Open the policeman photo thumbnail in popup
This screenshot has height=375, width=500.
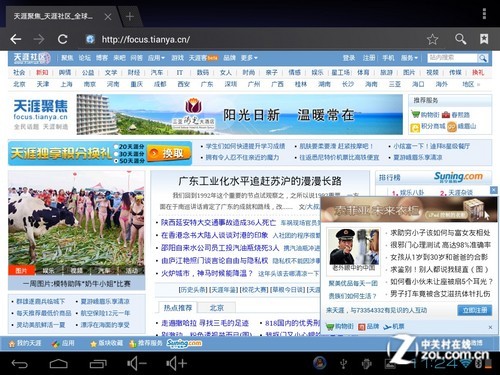[353, 246]
